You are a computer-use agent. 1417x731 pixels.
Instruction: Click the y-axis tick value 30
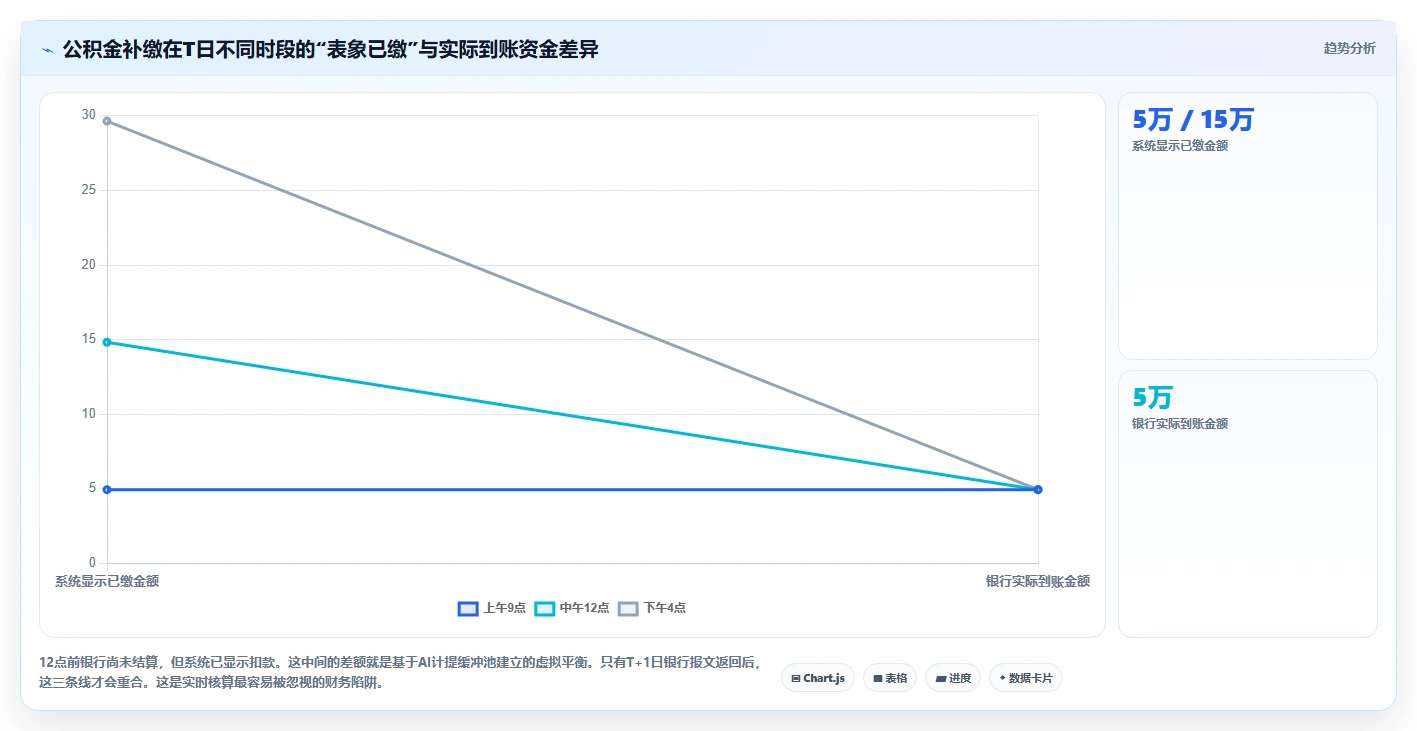tap(89, 115)
